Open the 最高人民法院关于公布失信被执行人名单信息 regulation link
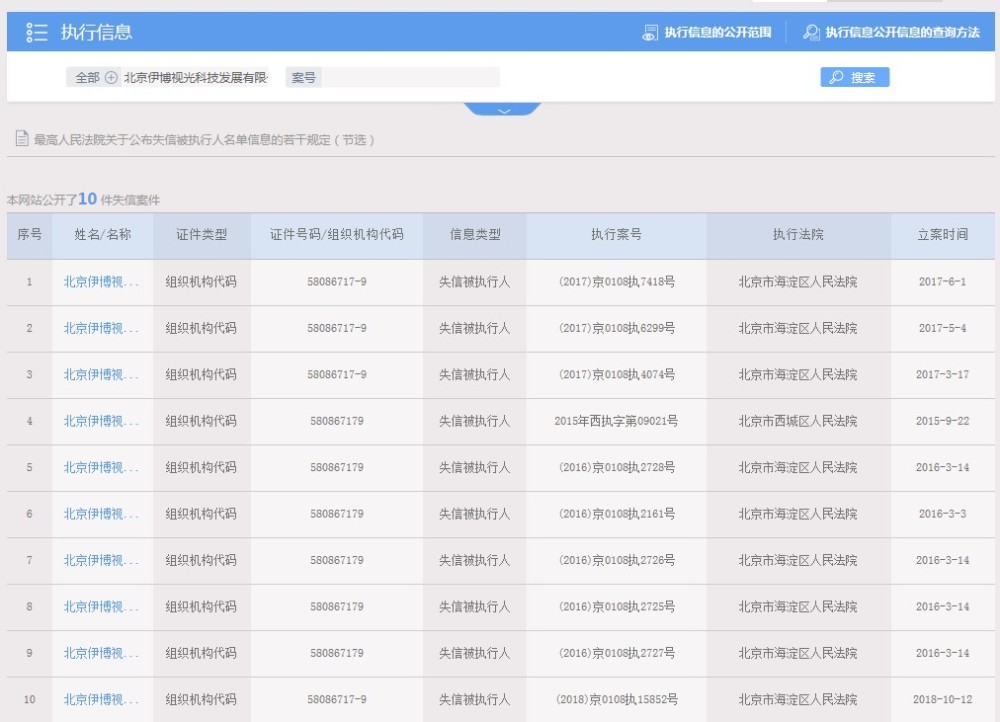Viewport: 1000px width, 722px height. click(x=205, y=140)
